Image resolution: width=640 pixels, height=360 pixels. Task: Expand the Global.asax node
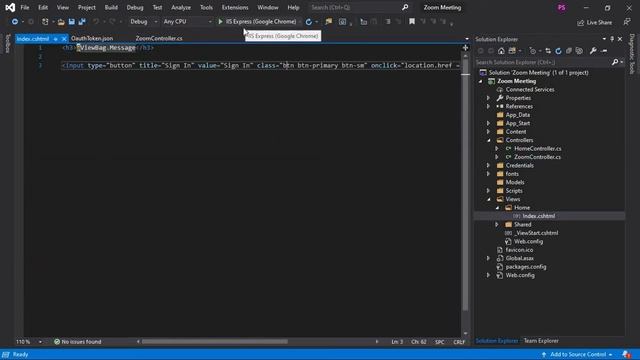[x=488, y=258]
